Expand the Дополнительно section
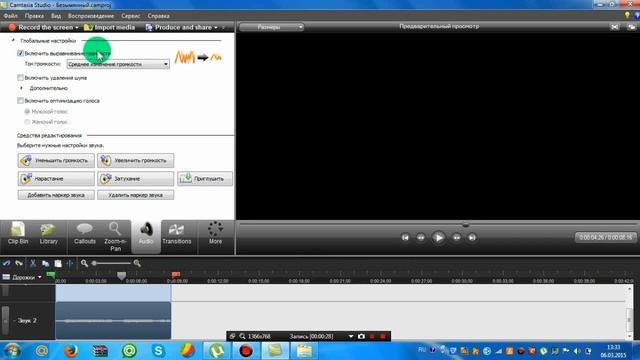640x360 pixels. tap(22, 88)
